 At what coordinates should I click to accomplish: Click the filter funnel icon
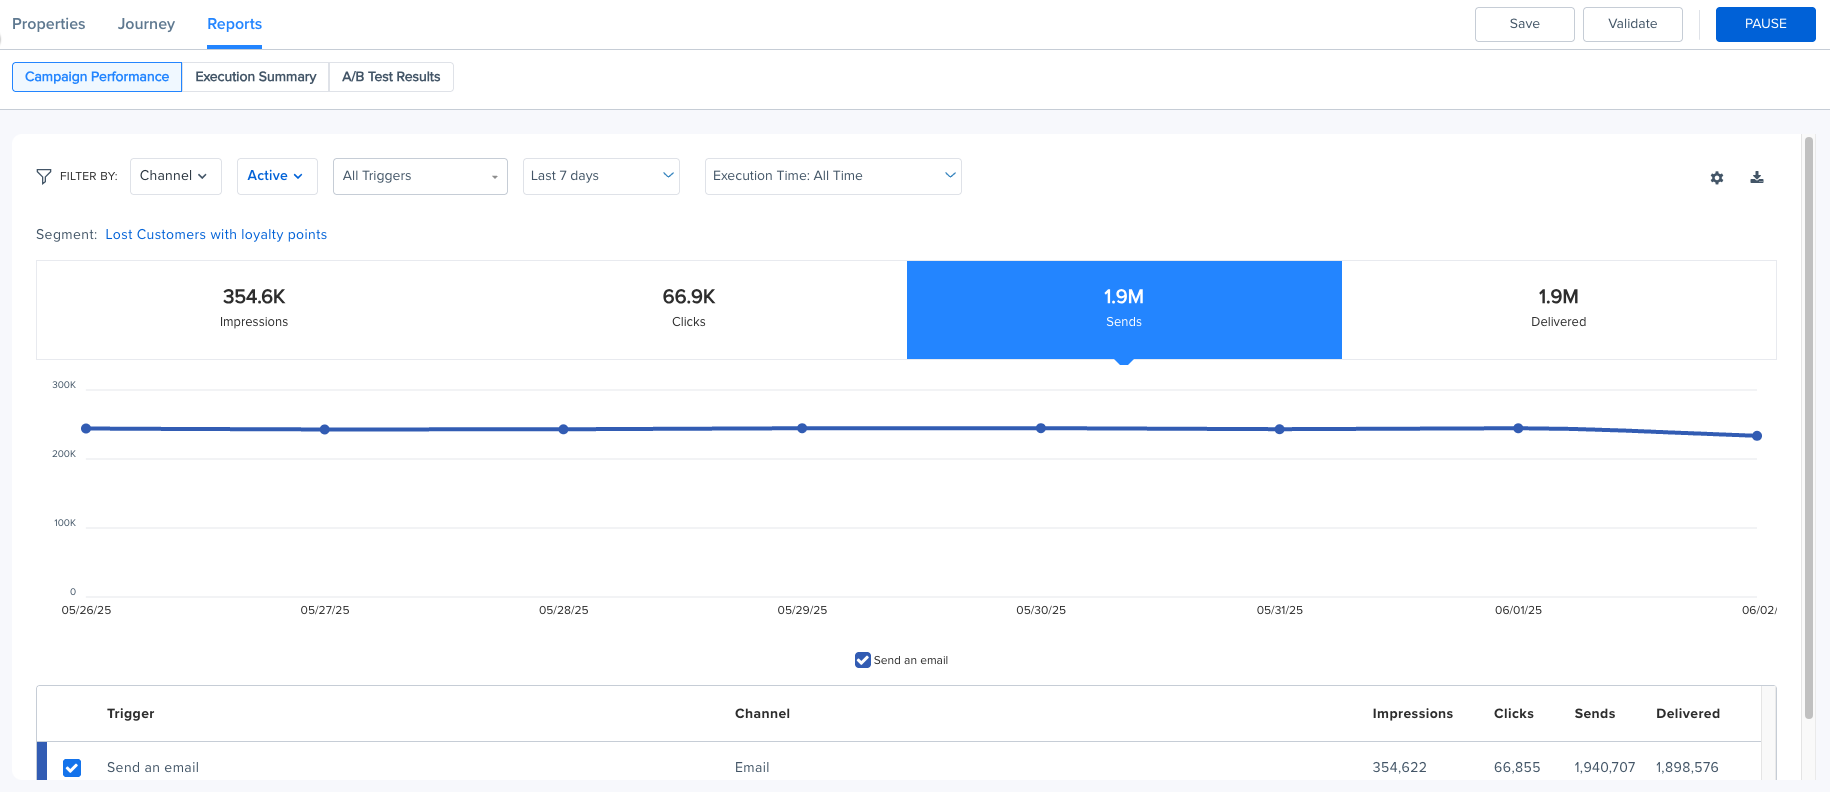tap(44, 176)
